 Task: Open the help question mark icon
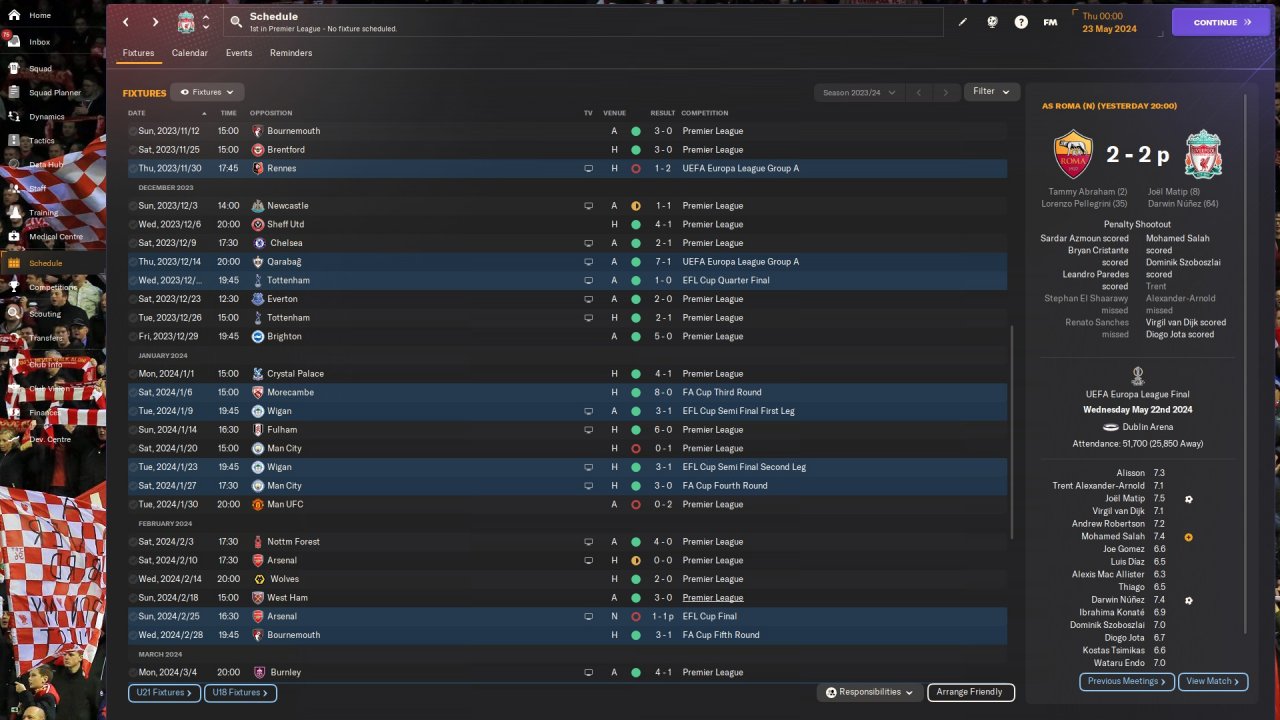point(1021,22)
